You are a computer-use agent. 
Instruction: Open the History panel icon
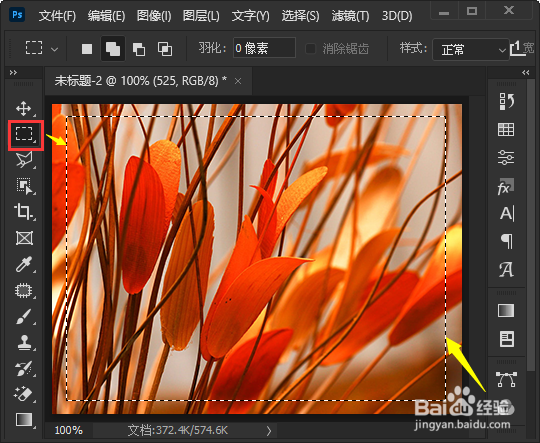(506, 101)
